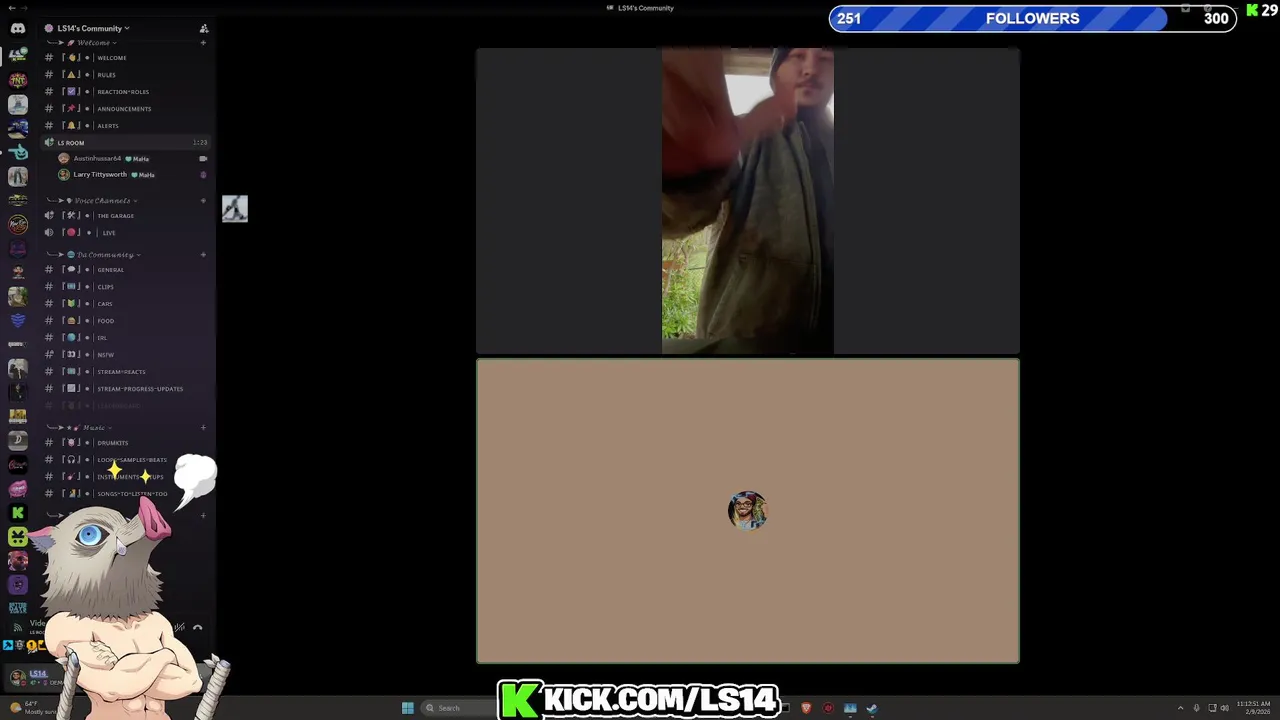Click plus to add channel in Welcome category
The width and height of the screenshot is (1280, 720).
click(x=203, y=43)
